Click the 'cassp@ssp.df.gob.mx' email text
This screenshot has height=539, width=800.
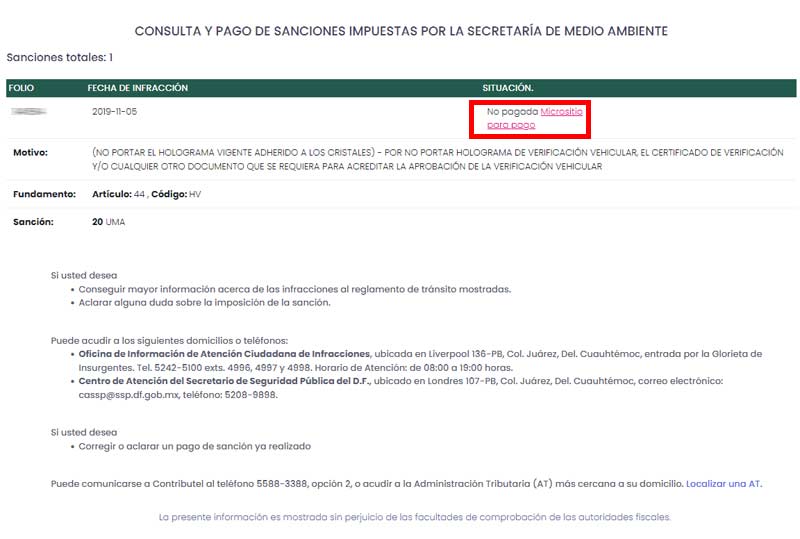(129, 395)
